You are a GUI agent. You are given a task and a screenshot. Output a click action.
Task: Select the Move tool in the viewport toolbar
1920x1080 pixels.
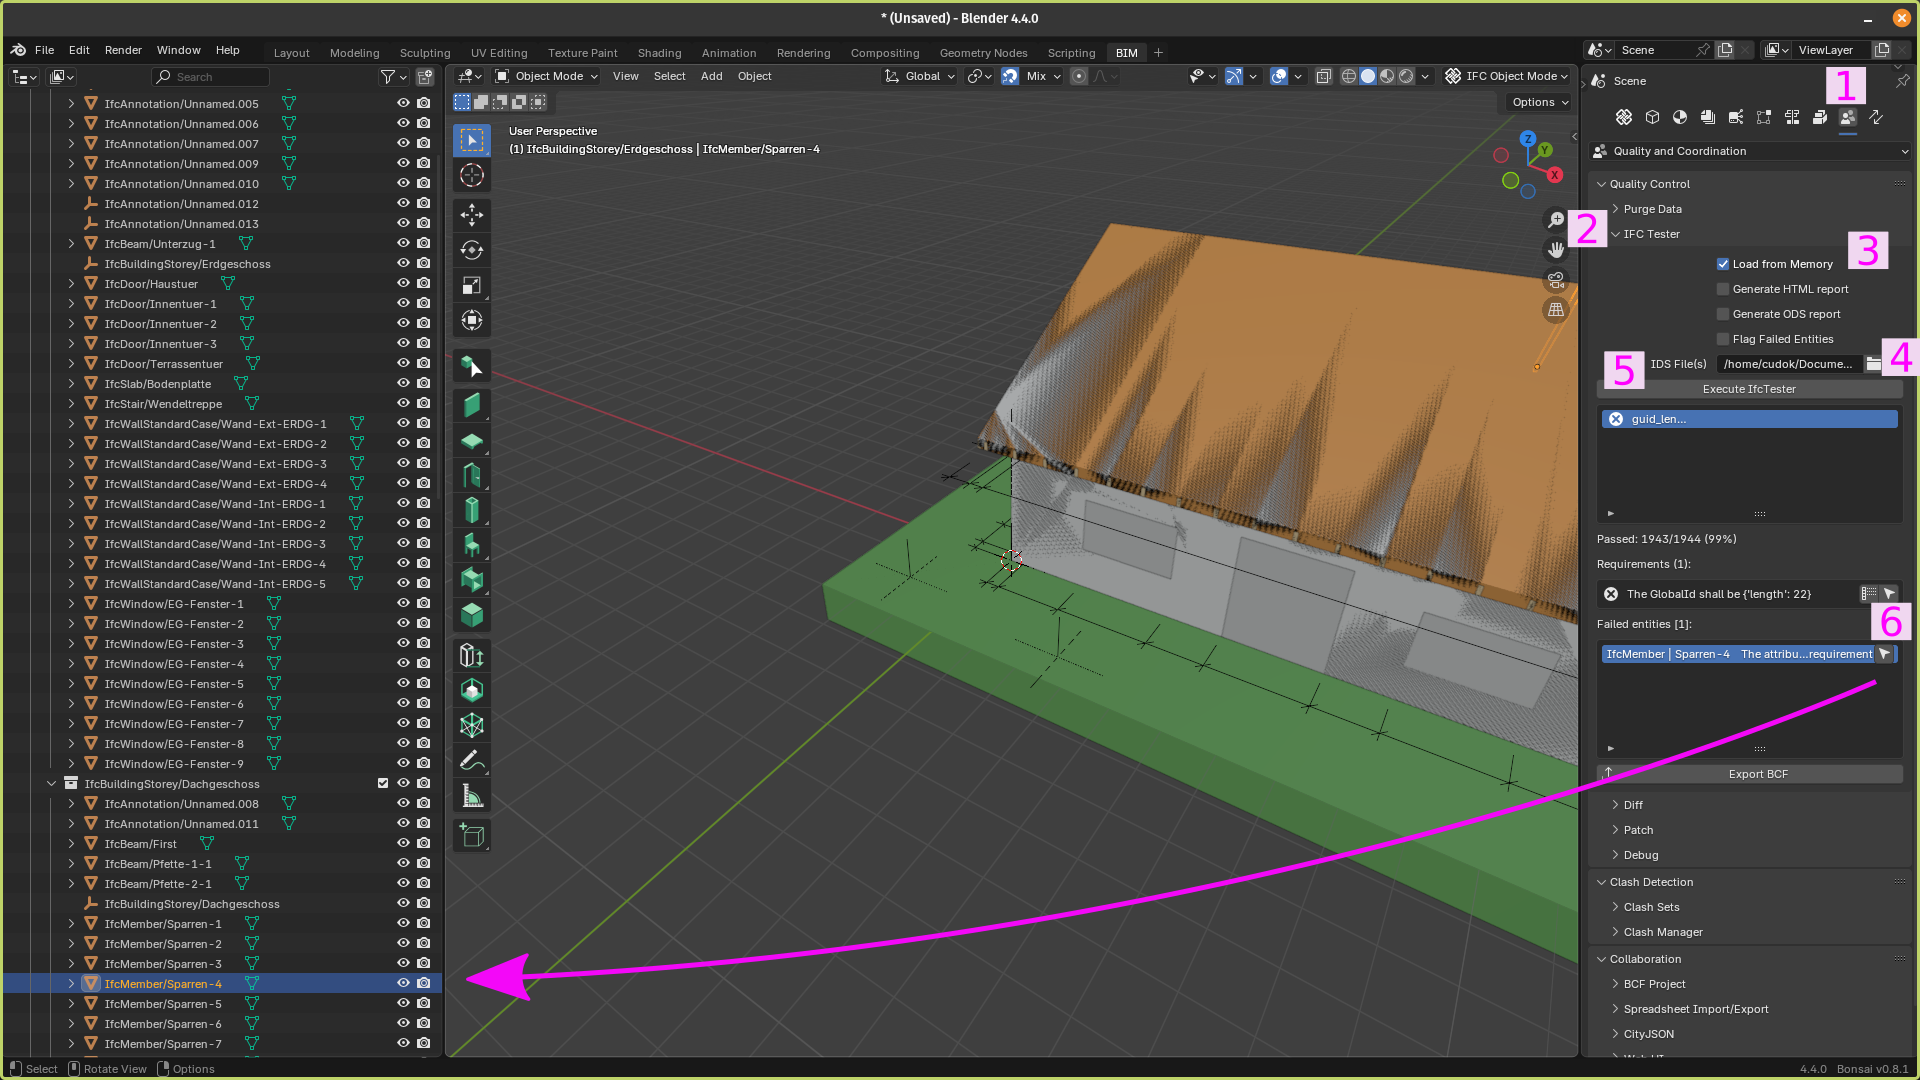point(471,214)
